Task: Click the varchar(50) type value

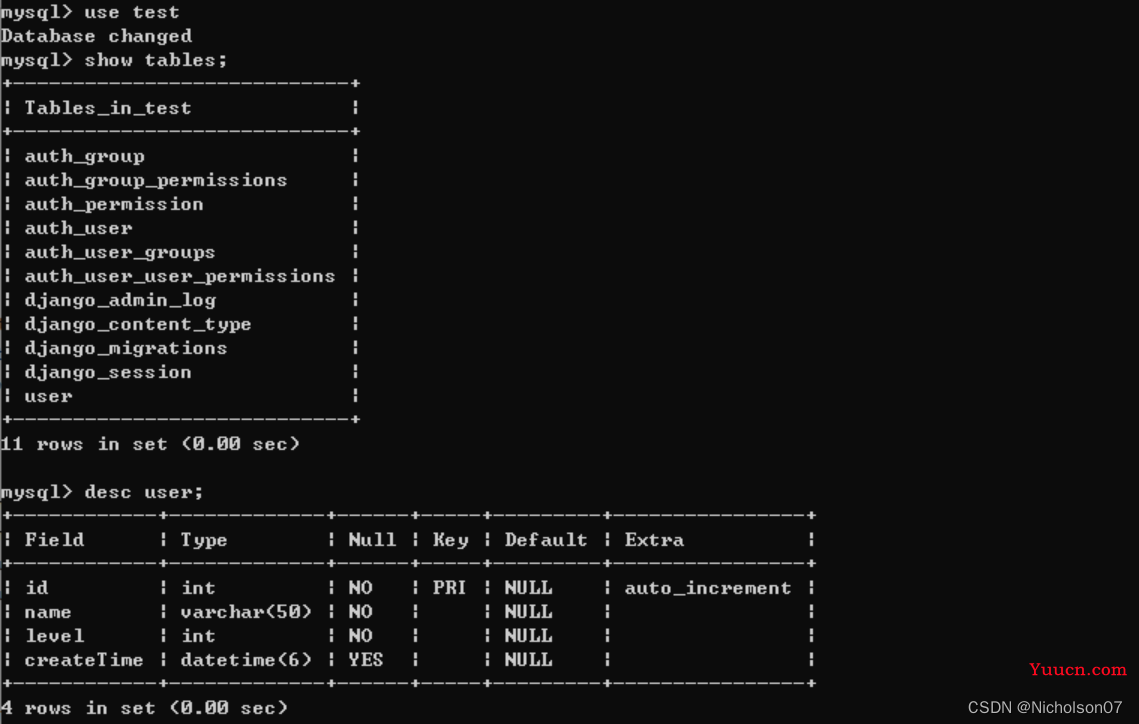Action: click(246, 611)
